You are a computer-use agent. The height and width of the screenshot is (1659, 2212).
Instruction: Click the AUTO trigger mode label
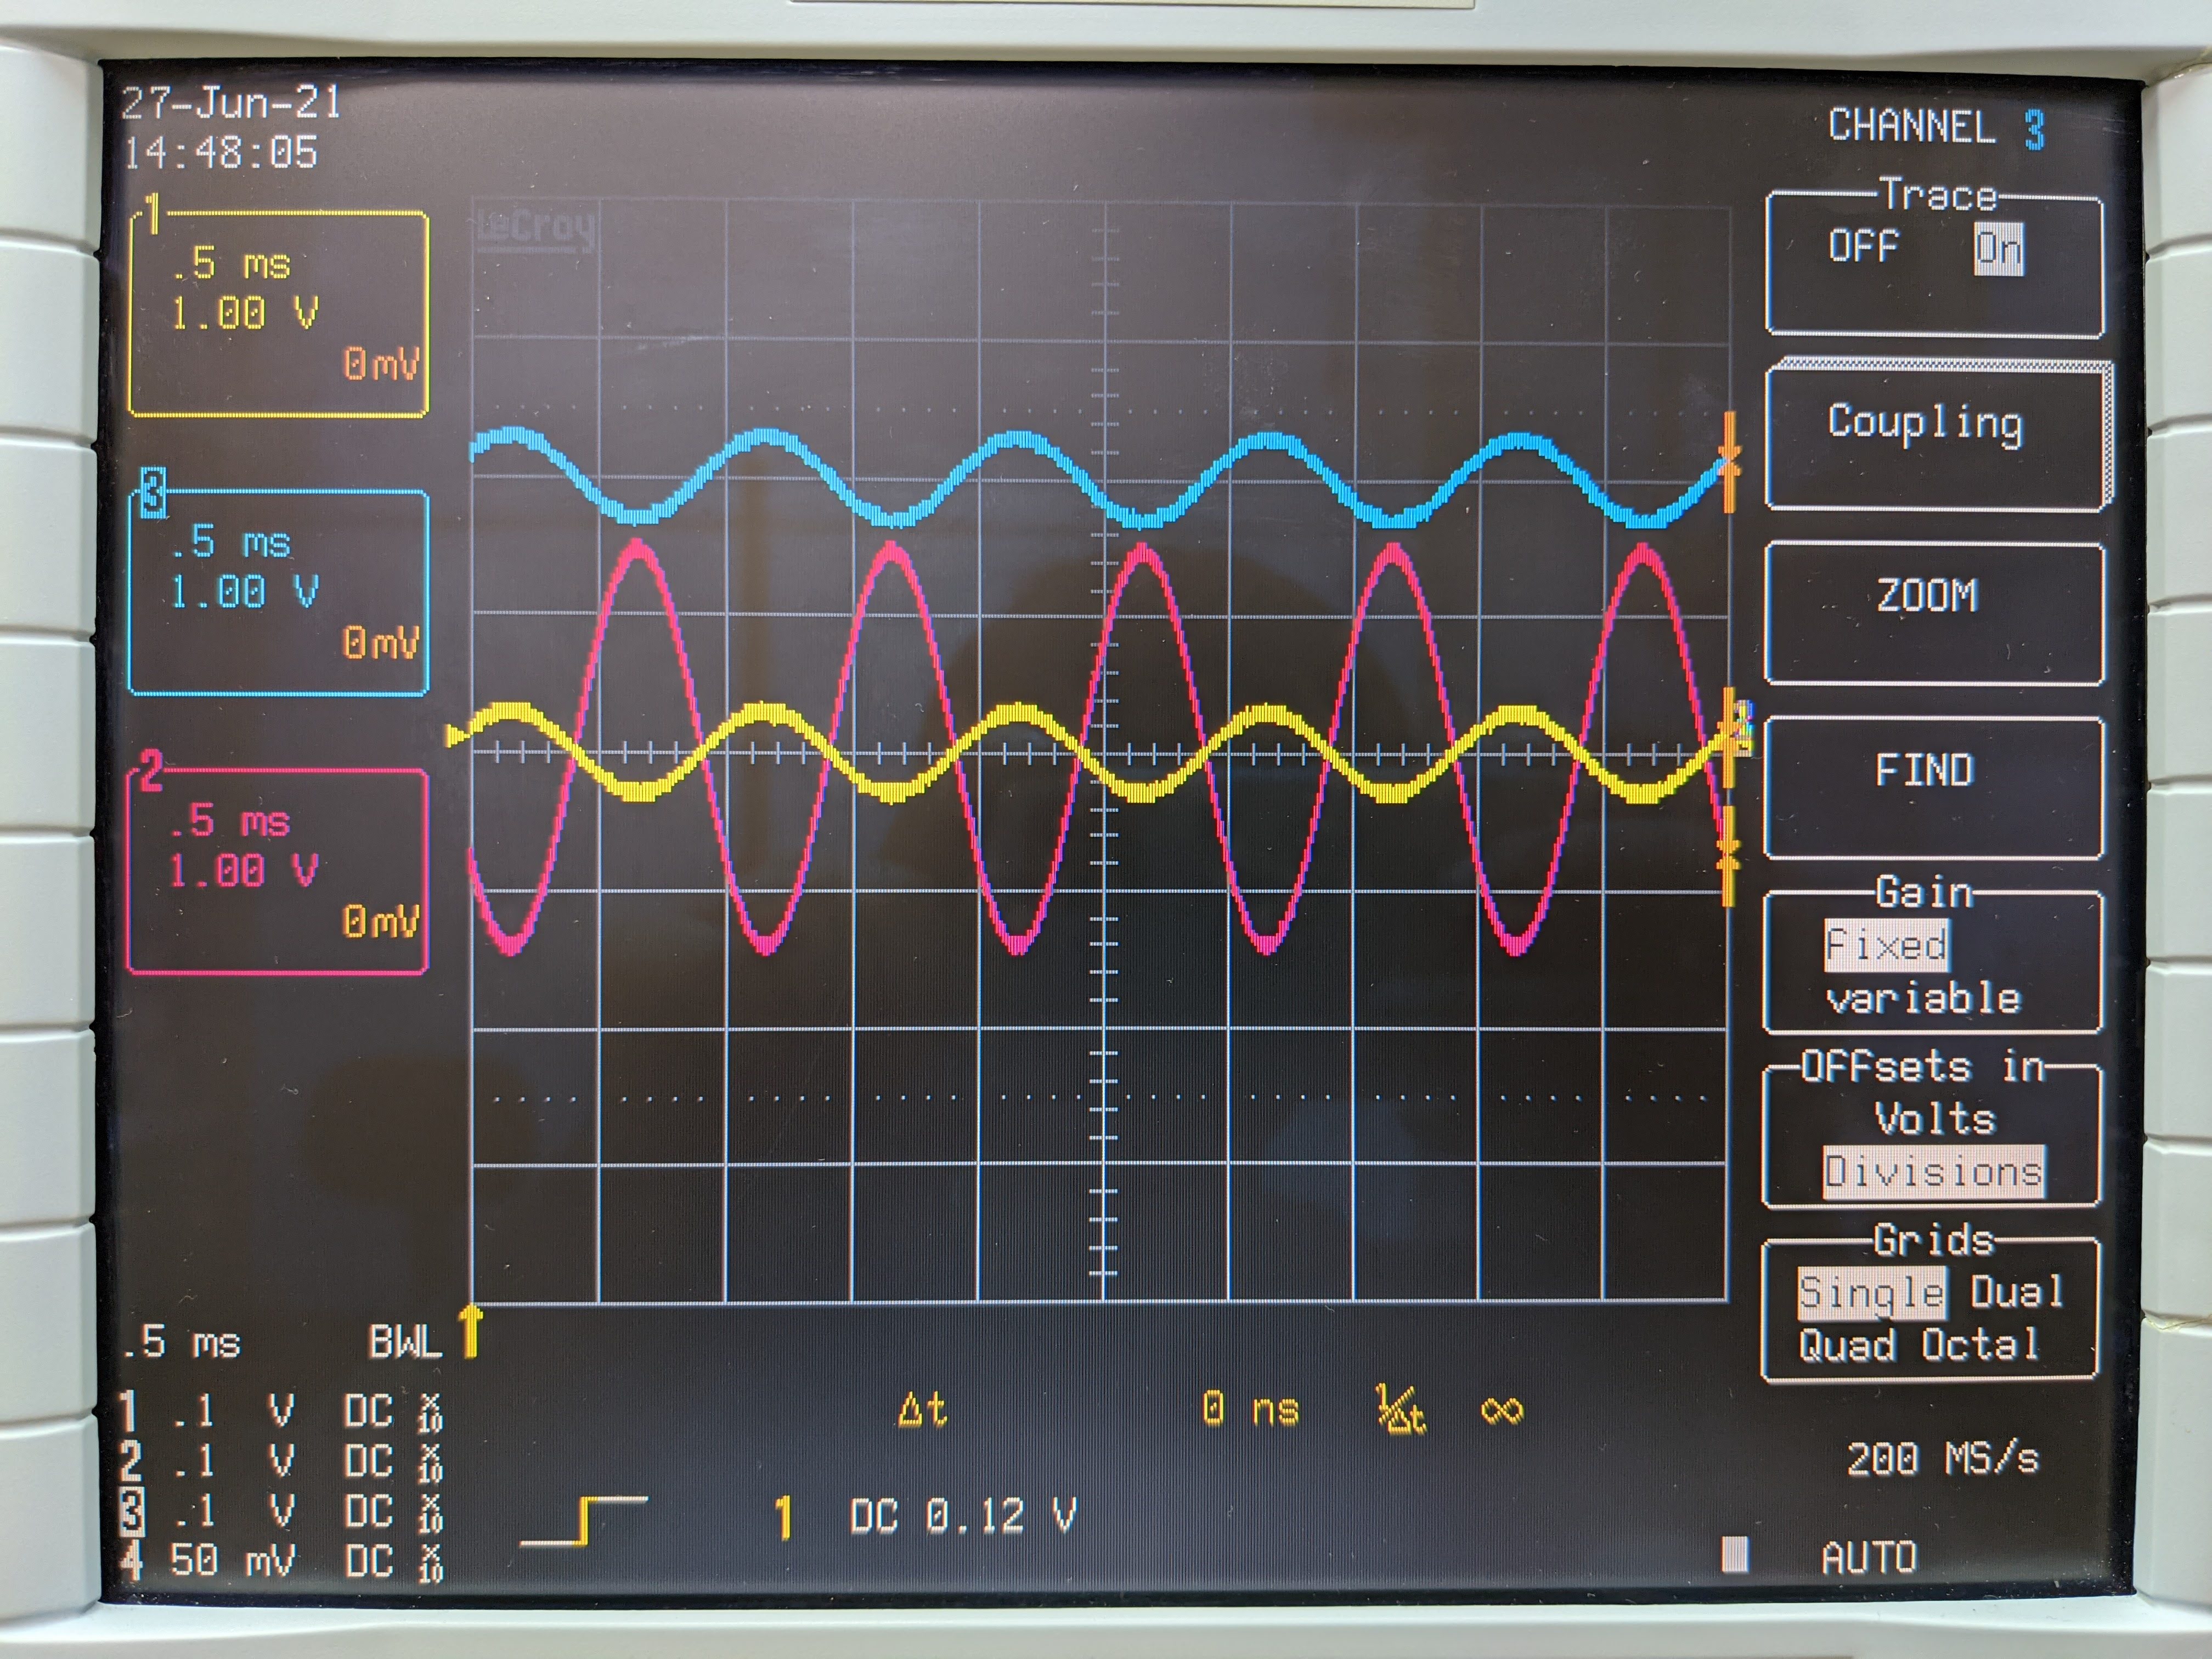[1869, 1557]
